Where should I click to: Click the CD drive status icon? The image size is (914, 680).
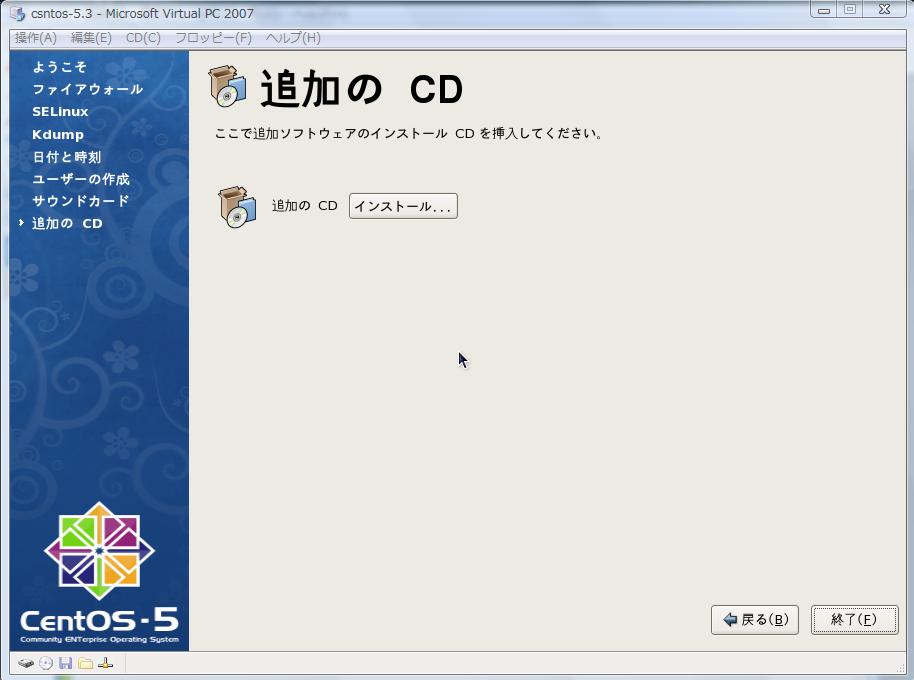click(46, 663)
